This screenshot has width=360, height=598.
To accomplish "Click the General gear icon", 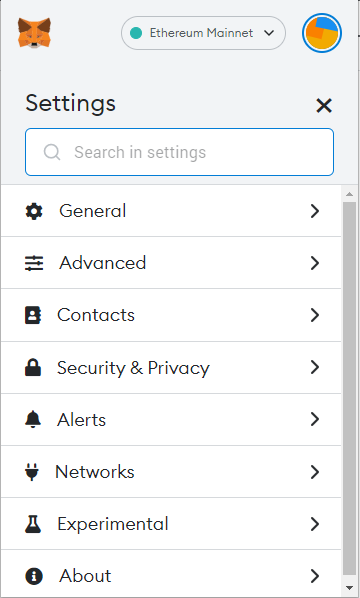I will [x=34, y=211].
